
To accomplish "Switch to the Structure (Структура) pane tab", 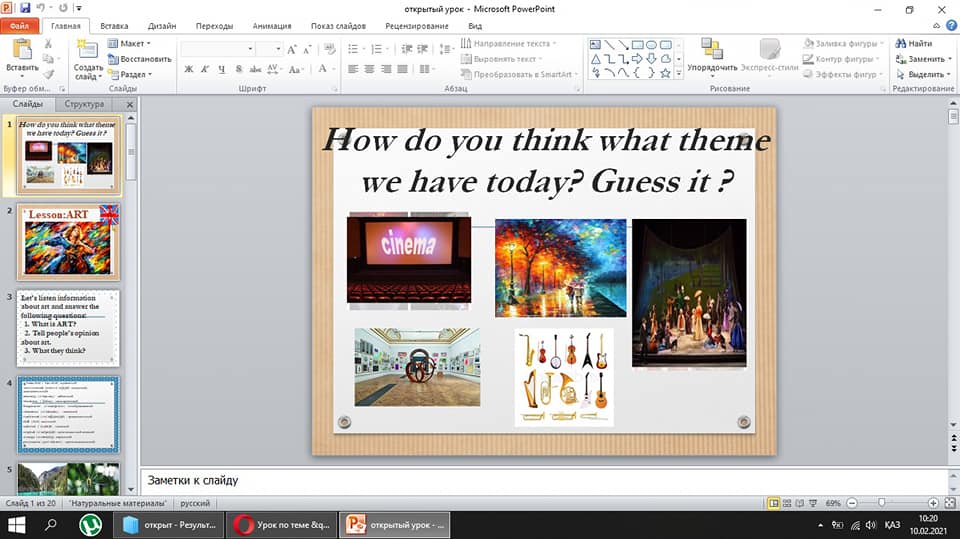I will [84, 104].
